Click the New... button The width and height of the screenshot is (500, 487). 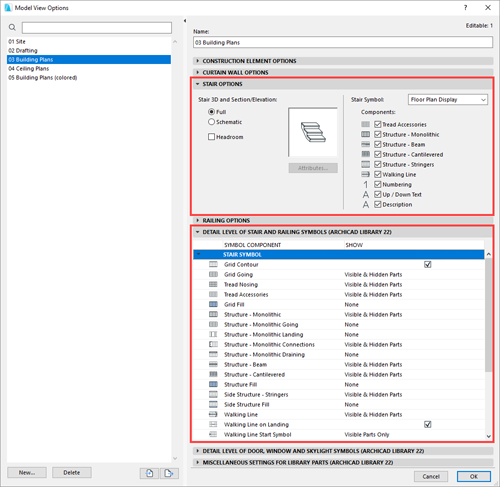point(27,473)
